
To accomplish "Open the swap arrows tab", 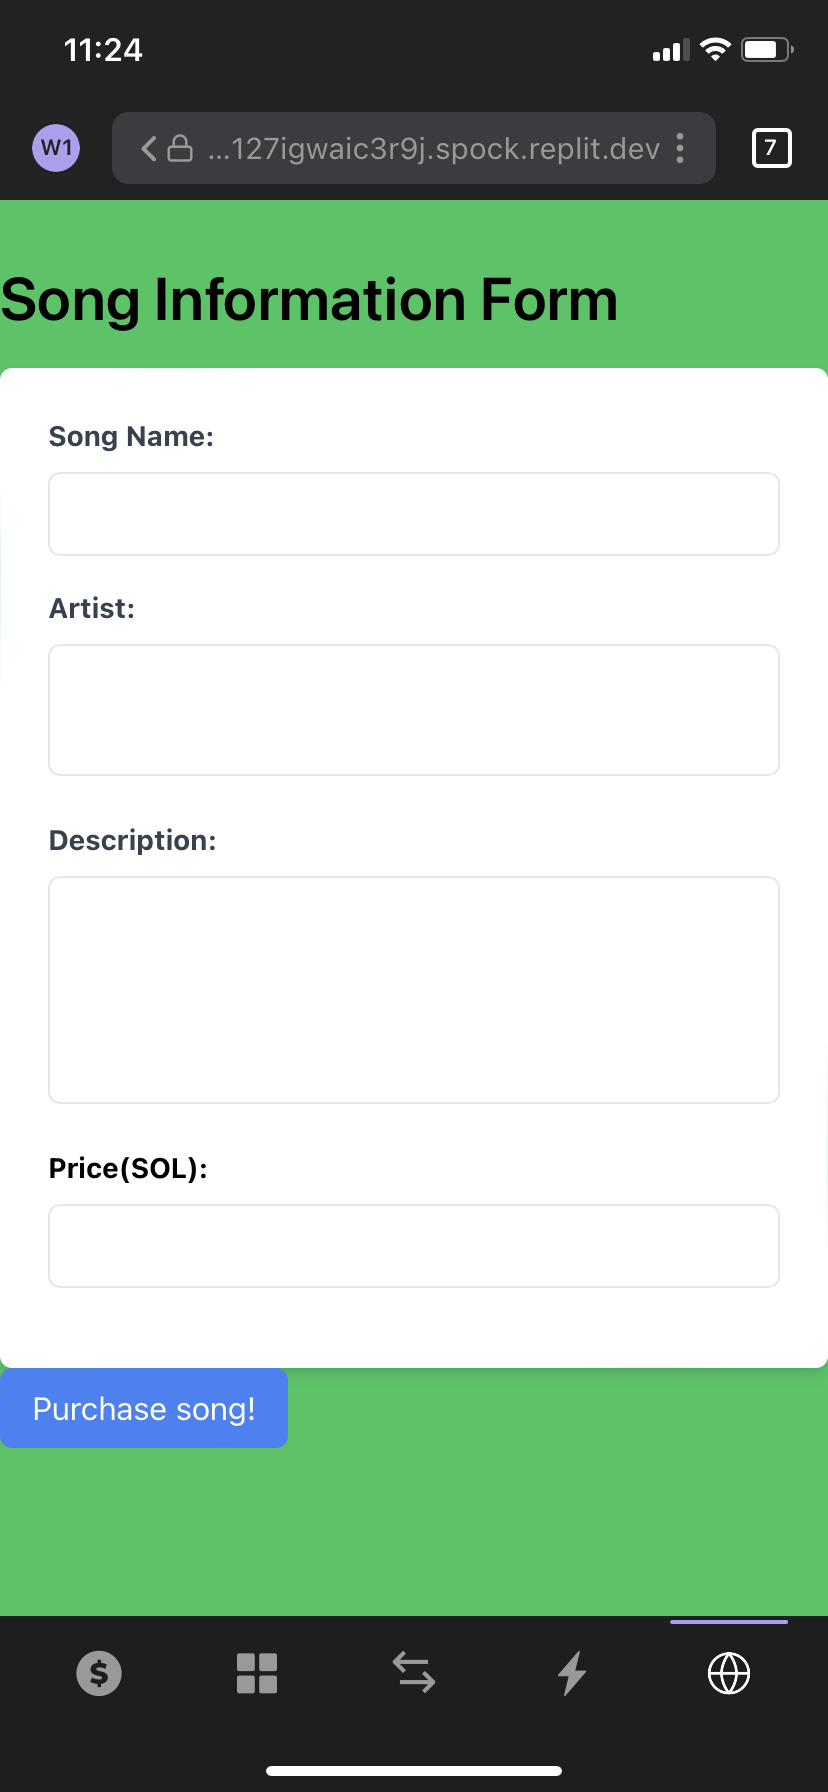I will 414,1673.
